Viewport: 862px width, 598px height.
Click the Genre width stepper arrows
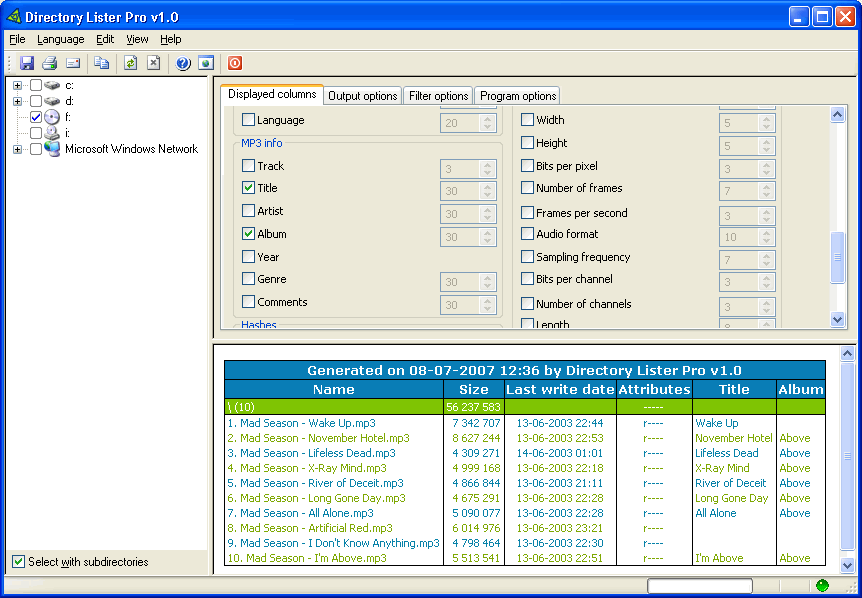[x=488, y=283]
